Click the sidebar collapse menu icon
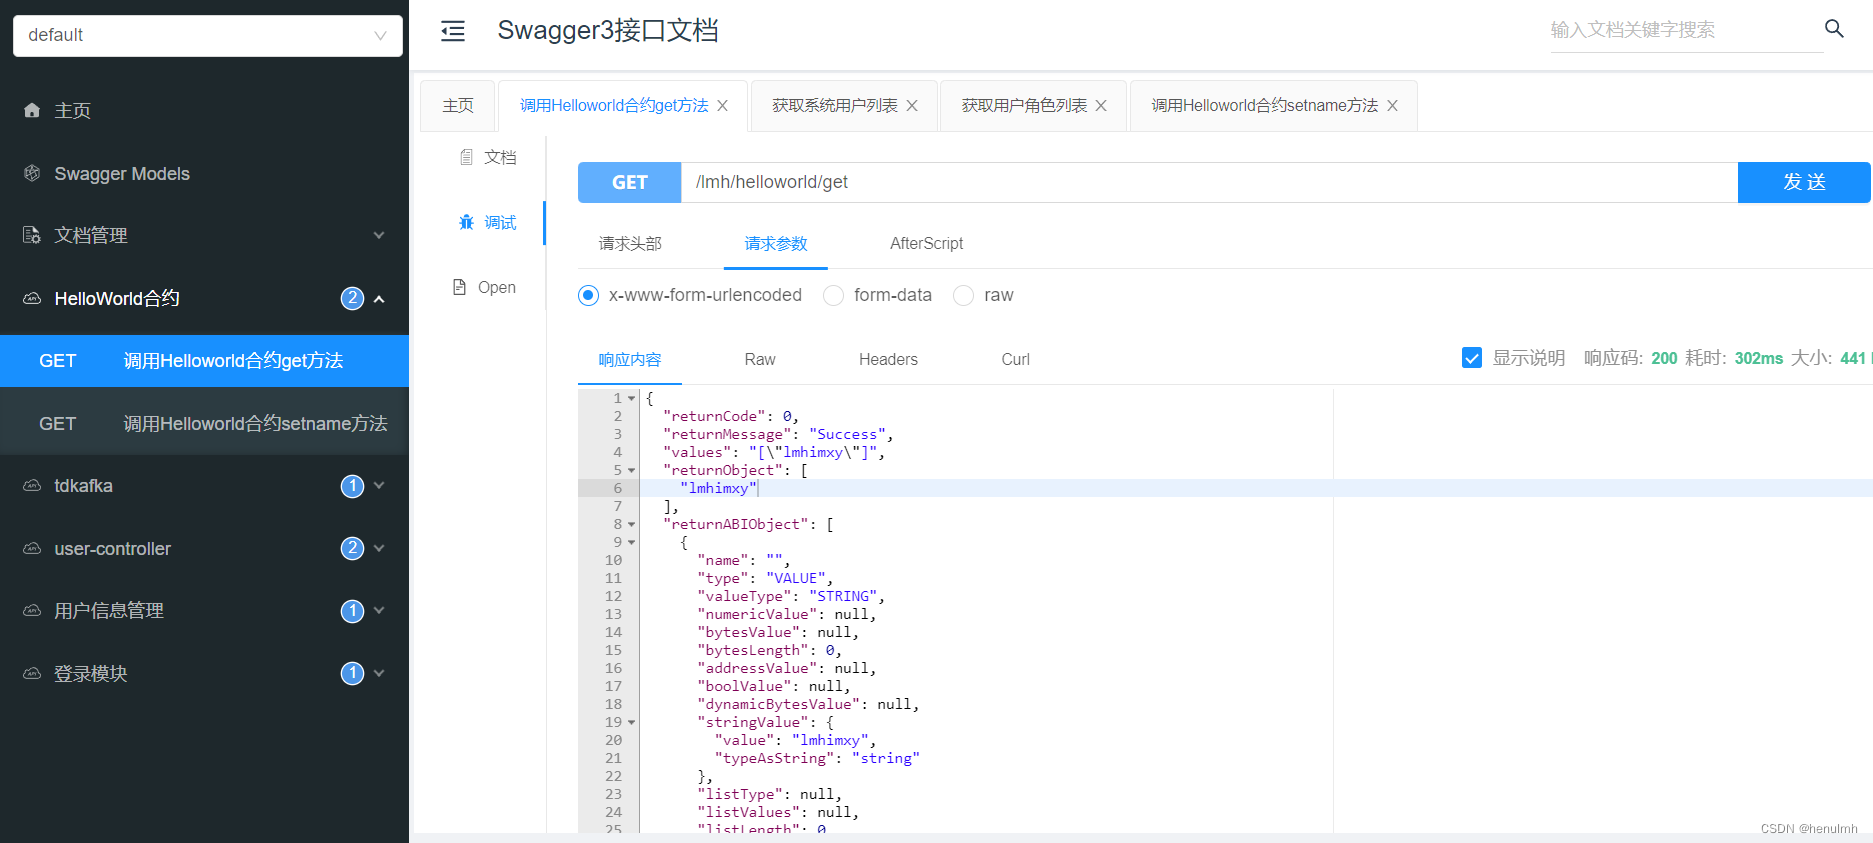 point(453,31)
